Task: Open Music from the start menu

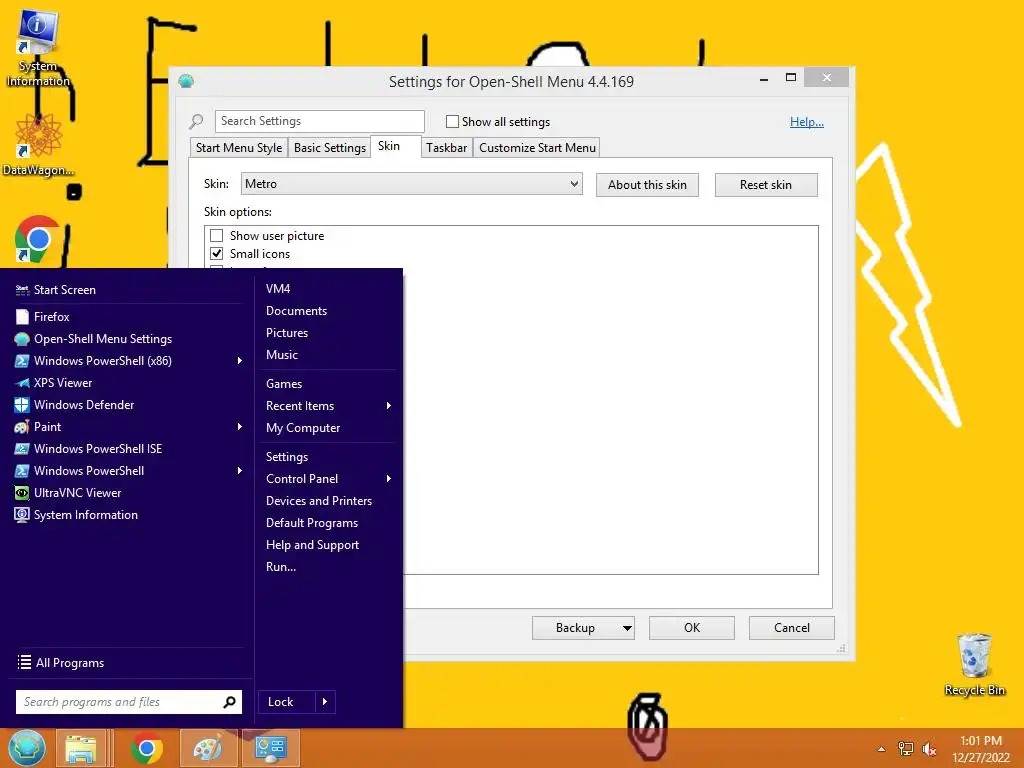Action: coord(282,355)
